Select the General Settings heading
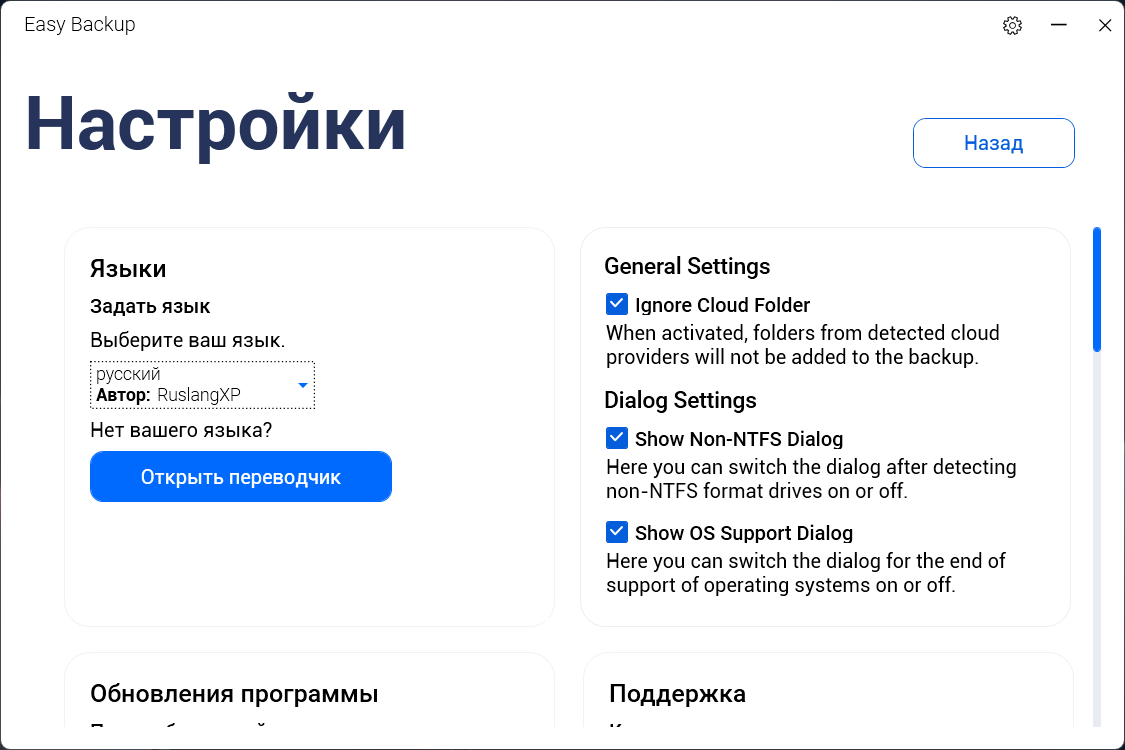This screenshot has width=1125, height=750. [x=687, y=266]
